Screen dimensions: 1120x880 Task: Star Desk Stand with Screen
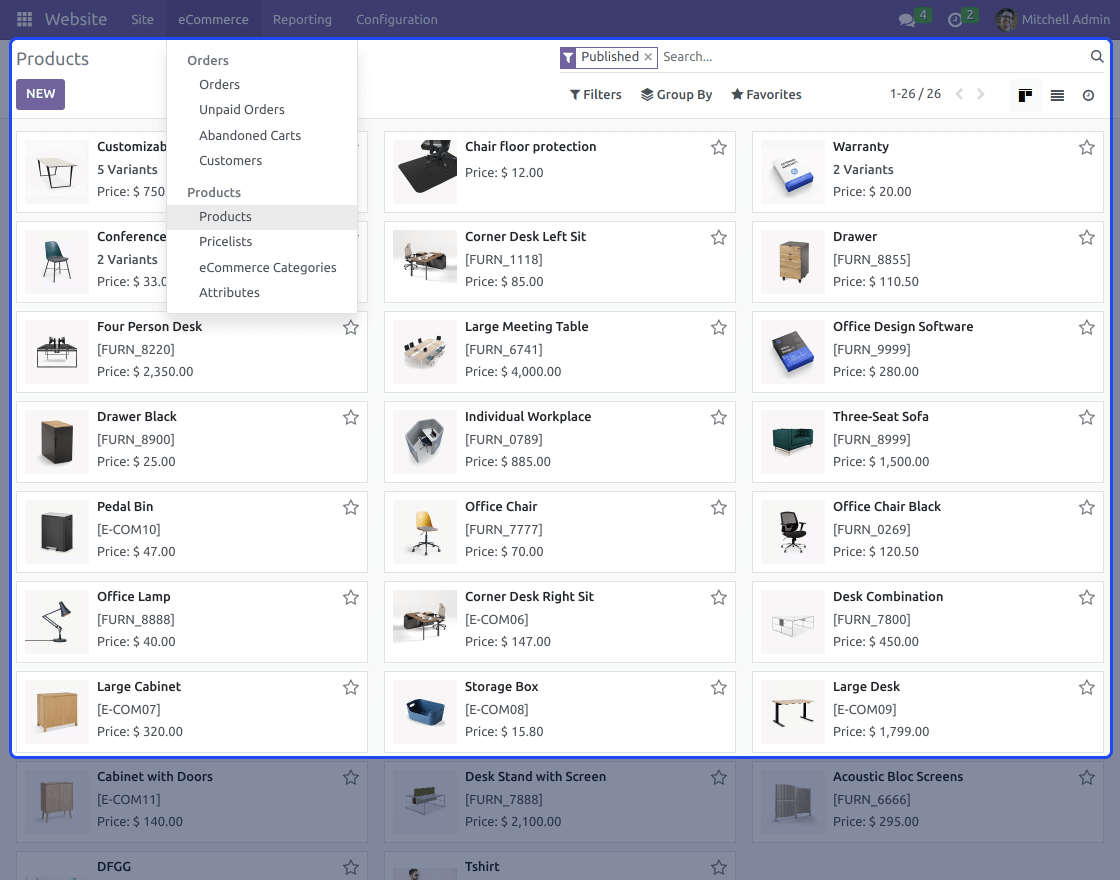coord(719,778)
